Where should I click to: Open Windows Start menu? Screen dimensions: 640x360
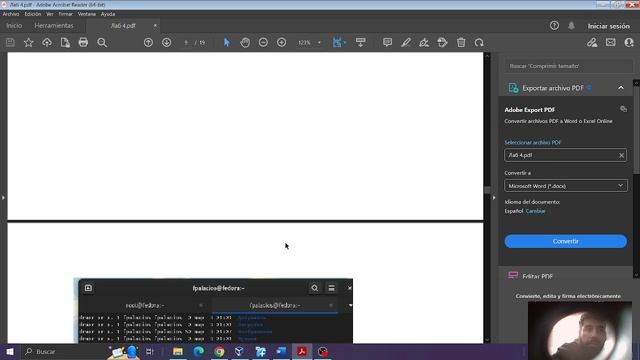pos(10,351)
